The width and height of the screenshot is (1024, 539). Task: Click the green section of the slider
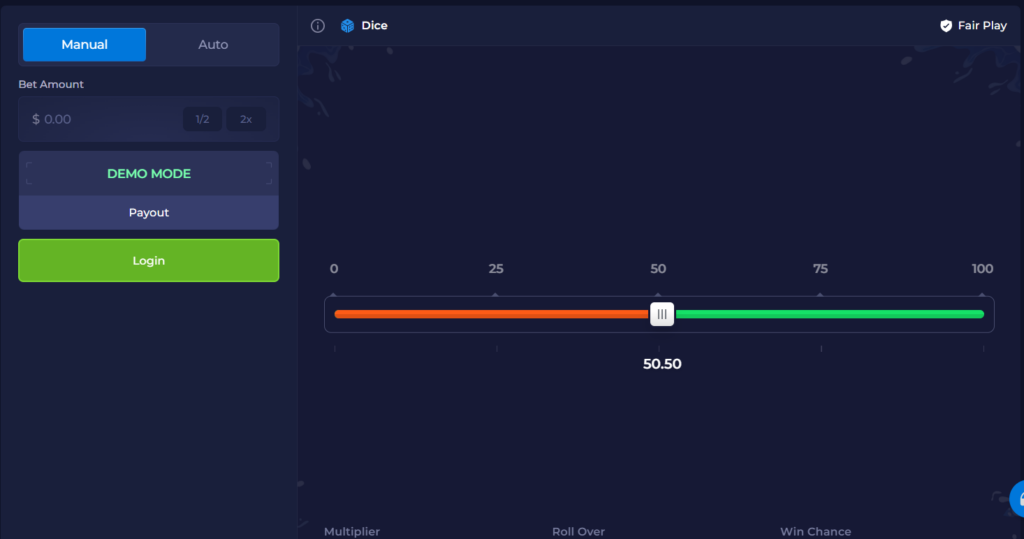tap(830, 314)
